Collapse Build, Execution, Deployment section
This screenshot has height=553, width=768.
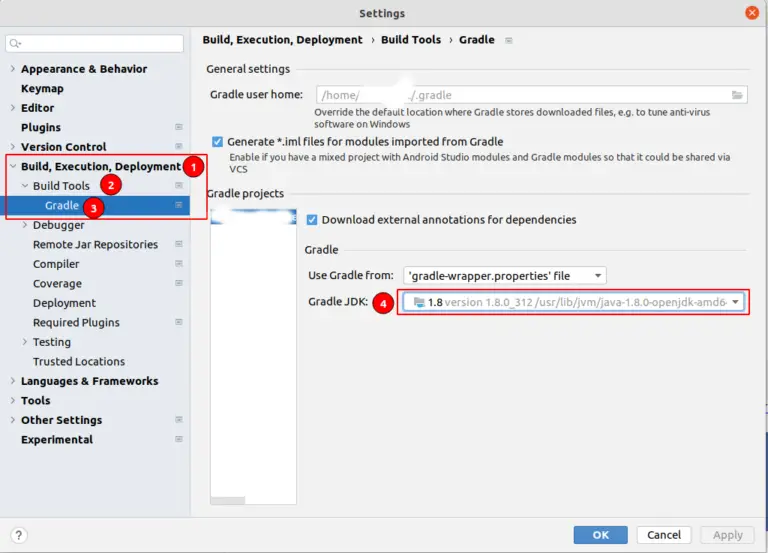[13, 166]
